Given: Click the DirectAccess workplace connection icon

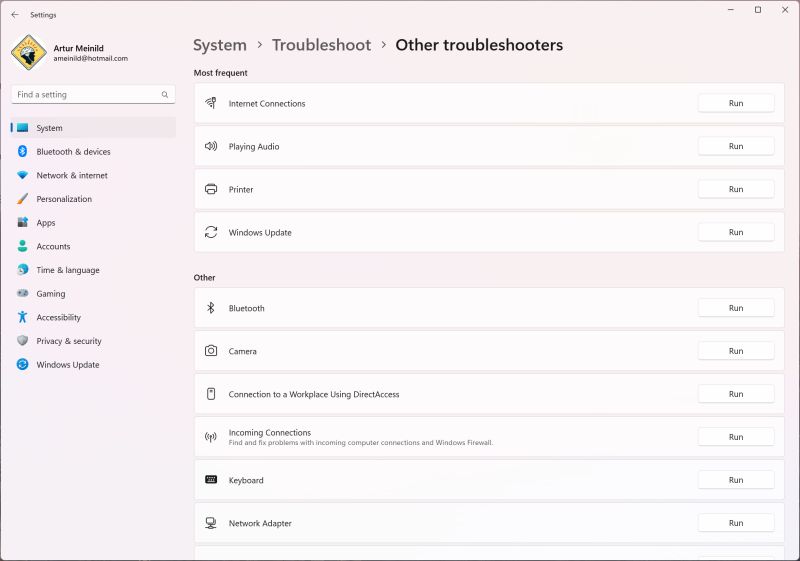Looking at the screenshot, I should [x=211, y=394].
